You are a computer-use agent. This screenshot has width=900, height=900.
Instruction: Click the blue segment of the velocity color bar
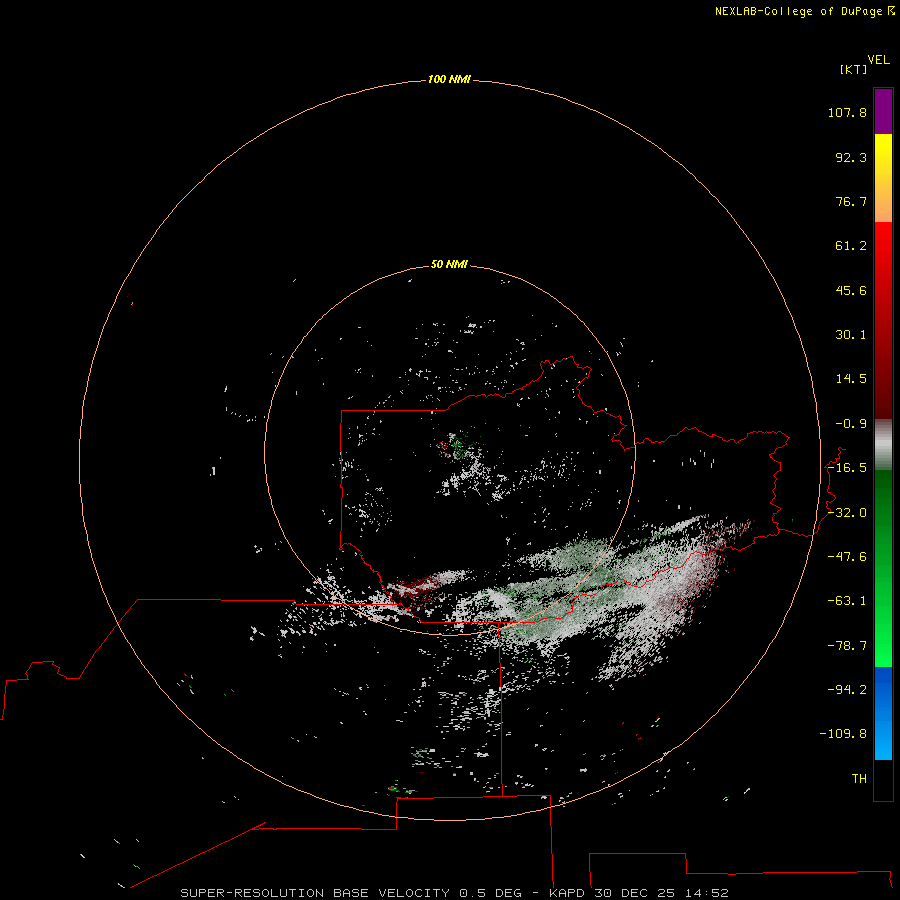tap(883, 713)
